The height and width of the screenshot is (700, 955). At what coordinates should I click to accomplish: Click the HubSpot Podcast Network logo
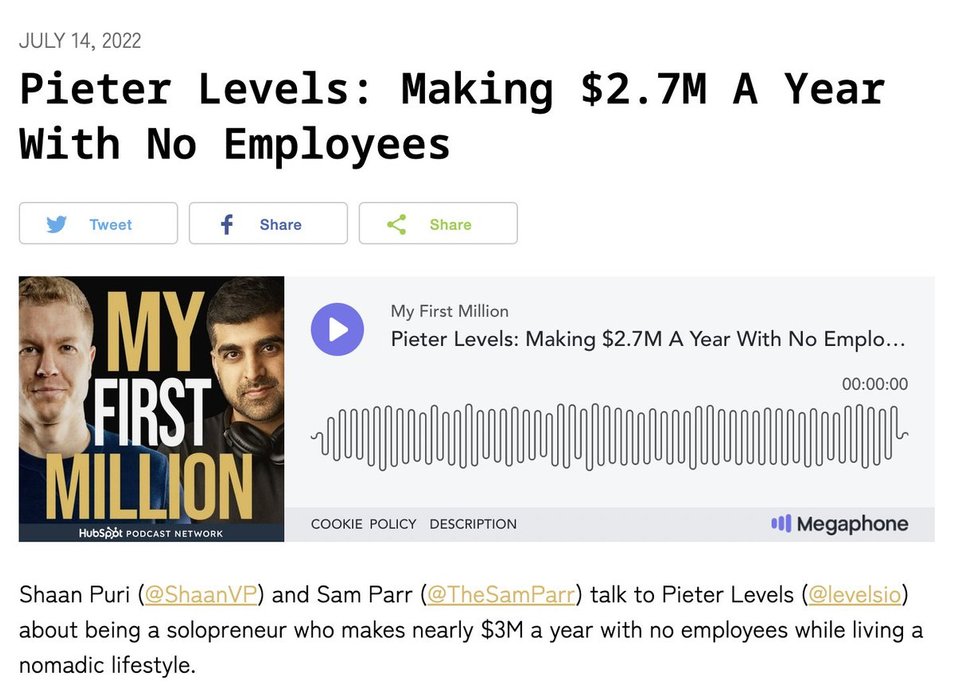tap(151, 533)
